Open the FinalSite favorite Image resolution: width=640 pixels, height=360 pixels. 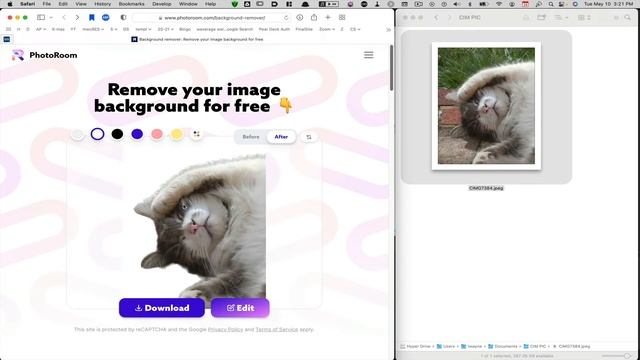tap(304, 29)
